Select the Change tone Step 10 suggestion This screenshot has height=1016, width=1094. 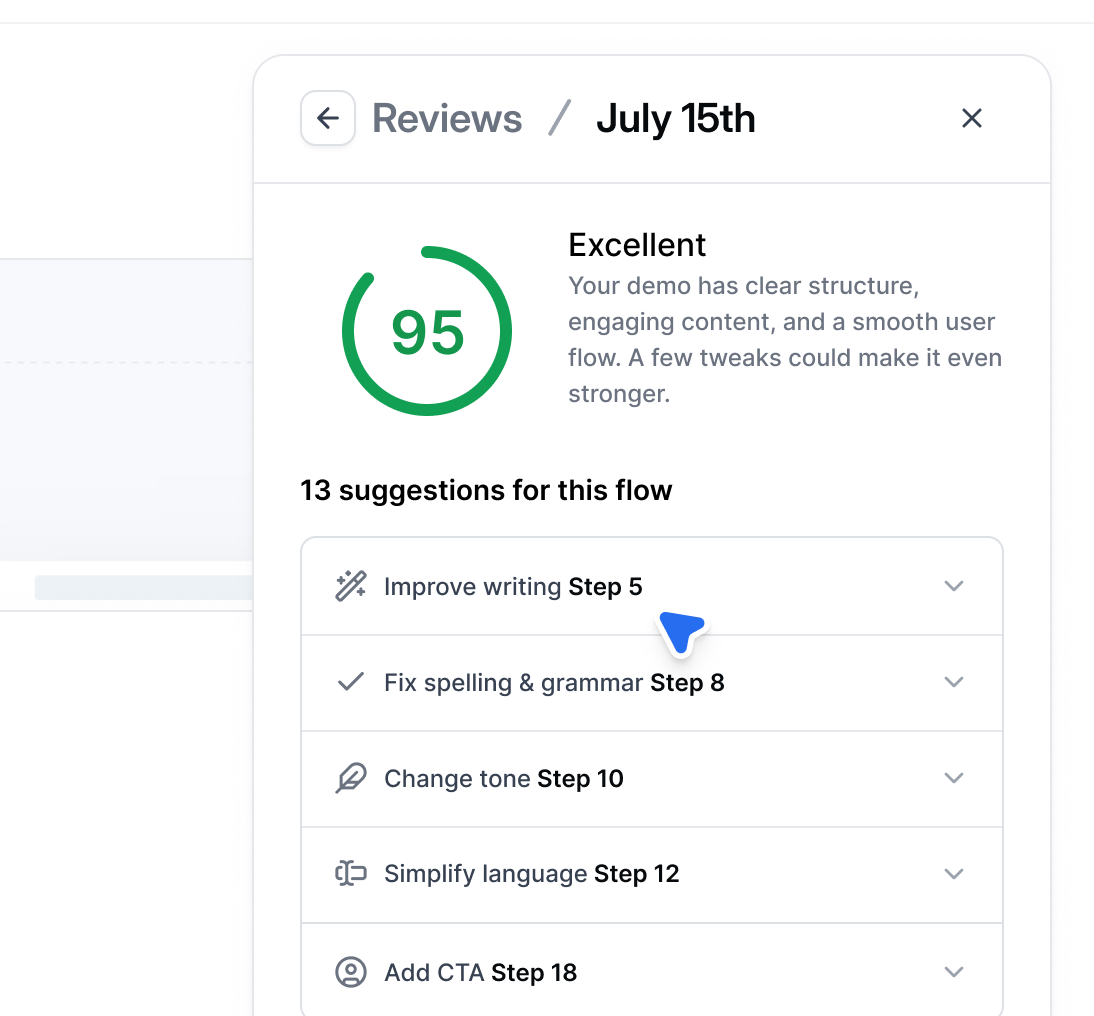click(x=503, y=779)
